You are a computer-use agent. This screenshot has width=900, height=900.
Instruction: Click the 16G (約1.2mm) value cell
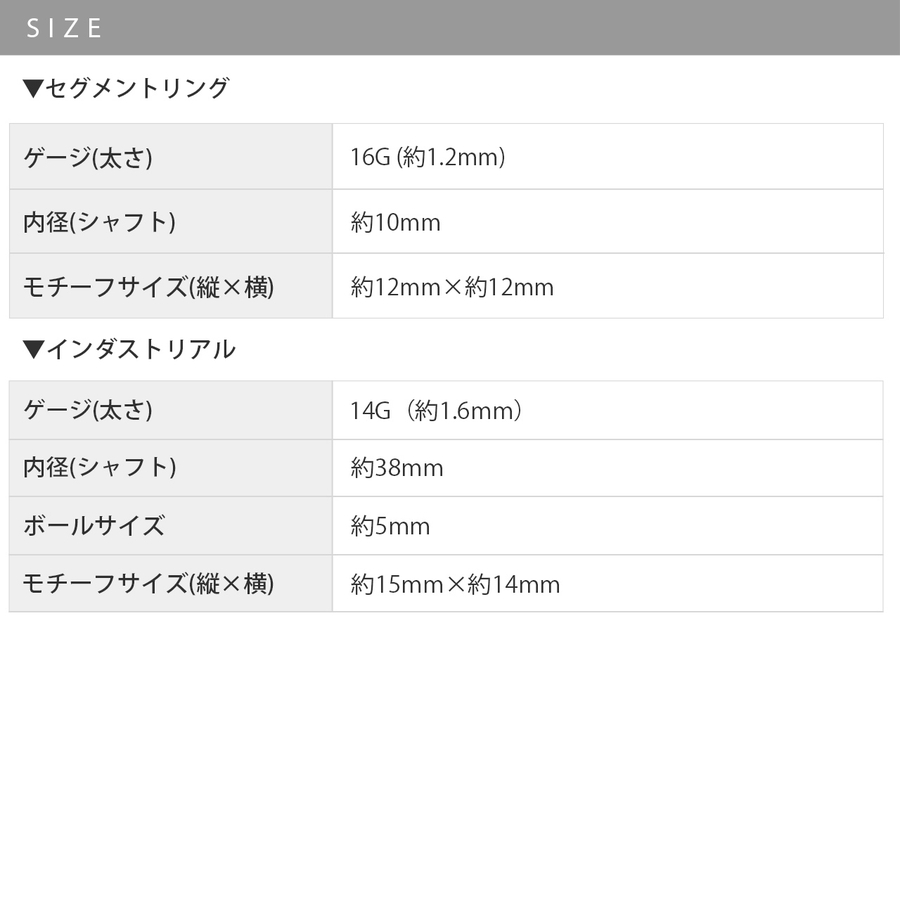tap(428, 157)
